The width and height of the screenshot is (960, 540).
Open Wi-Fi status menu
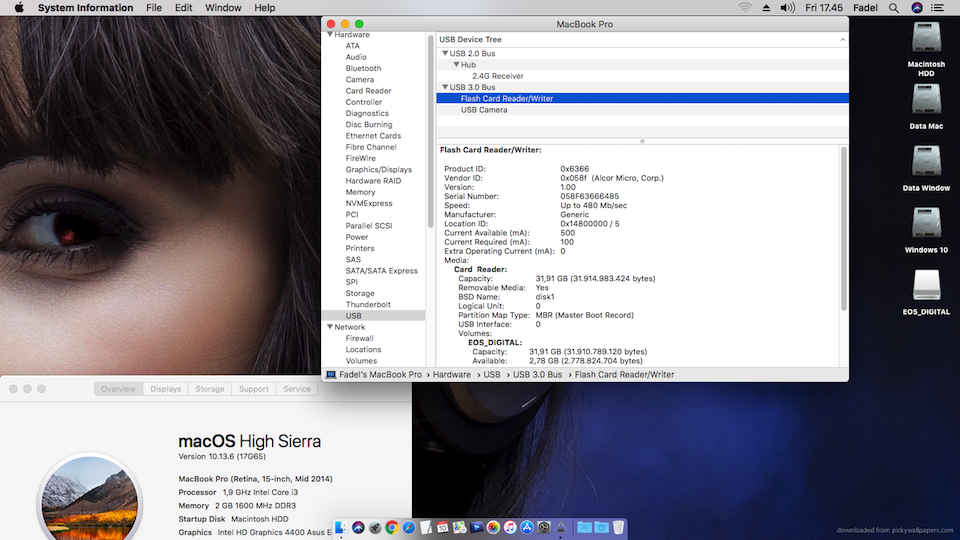(x=744, y=8)
